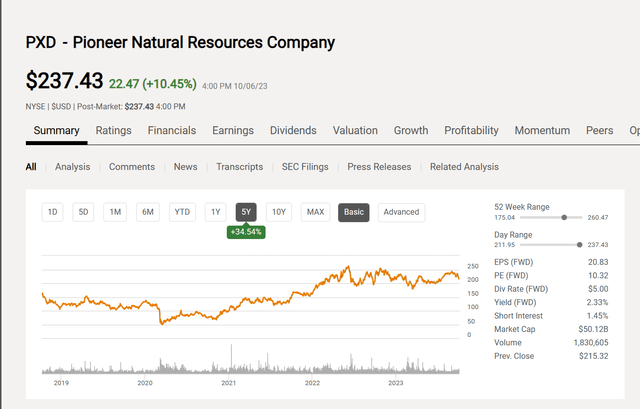This screenshot has height=409, width=640.
Task: Switch chart to Basic mode
Action: (354, 212)
